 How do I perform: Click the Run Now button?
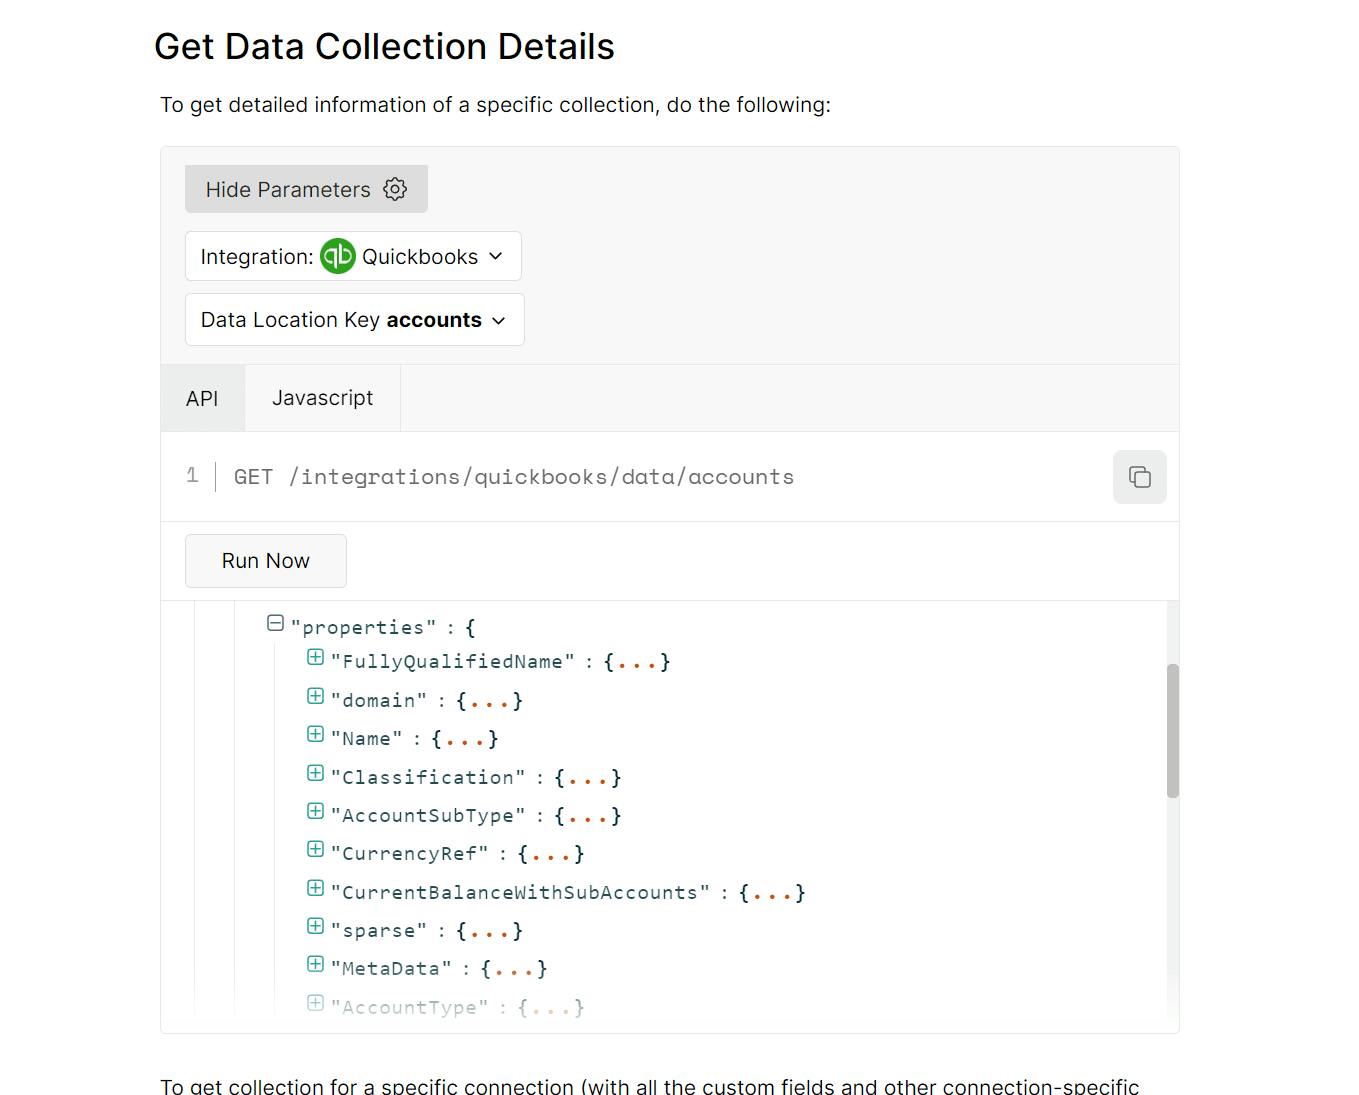[x=266, y=561]
